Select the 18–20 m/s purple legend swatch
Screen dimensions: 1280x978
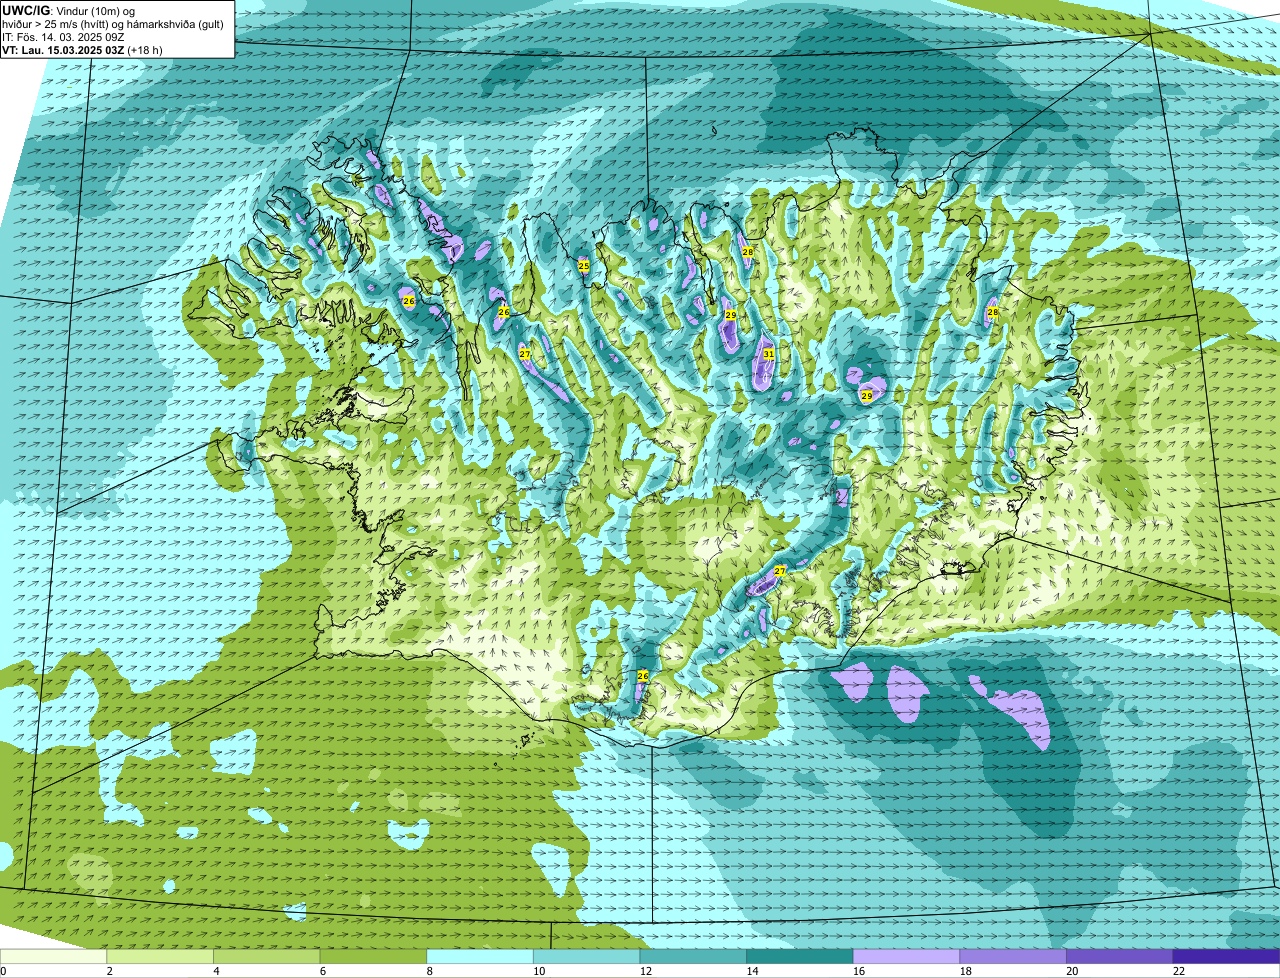point(1013,956)
